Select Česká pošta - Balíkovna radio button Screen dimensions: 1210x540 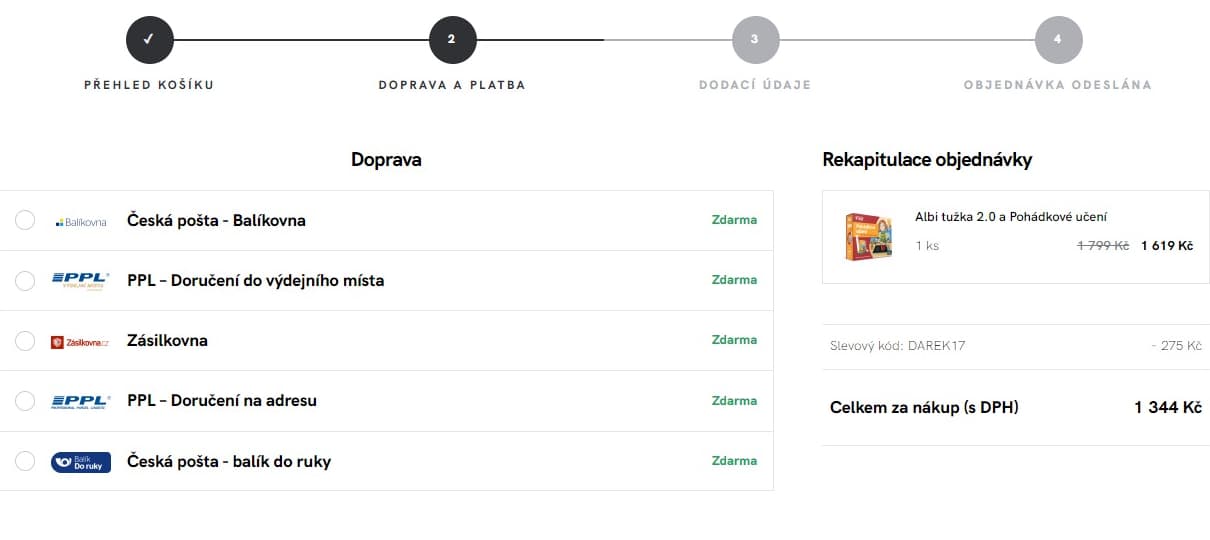[x=25, y=220]
